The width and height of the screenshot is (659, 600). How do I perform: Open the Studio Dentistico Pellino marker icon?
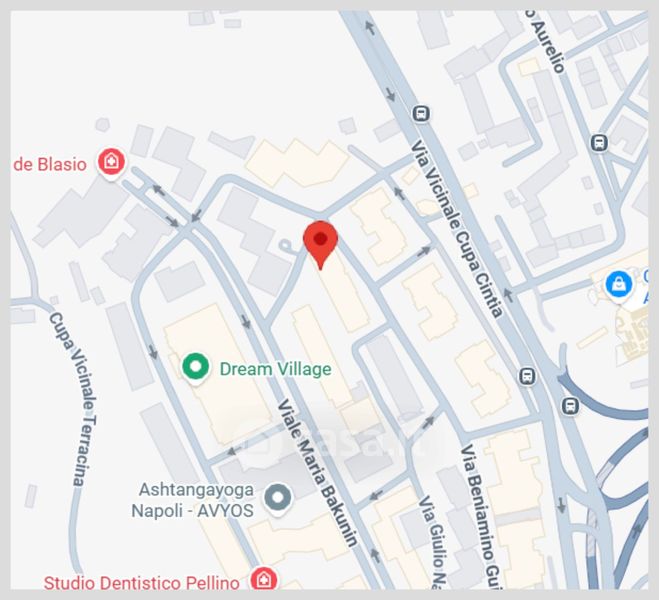[264, 579]
